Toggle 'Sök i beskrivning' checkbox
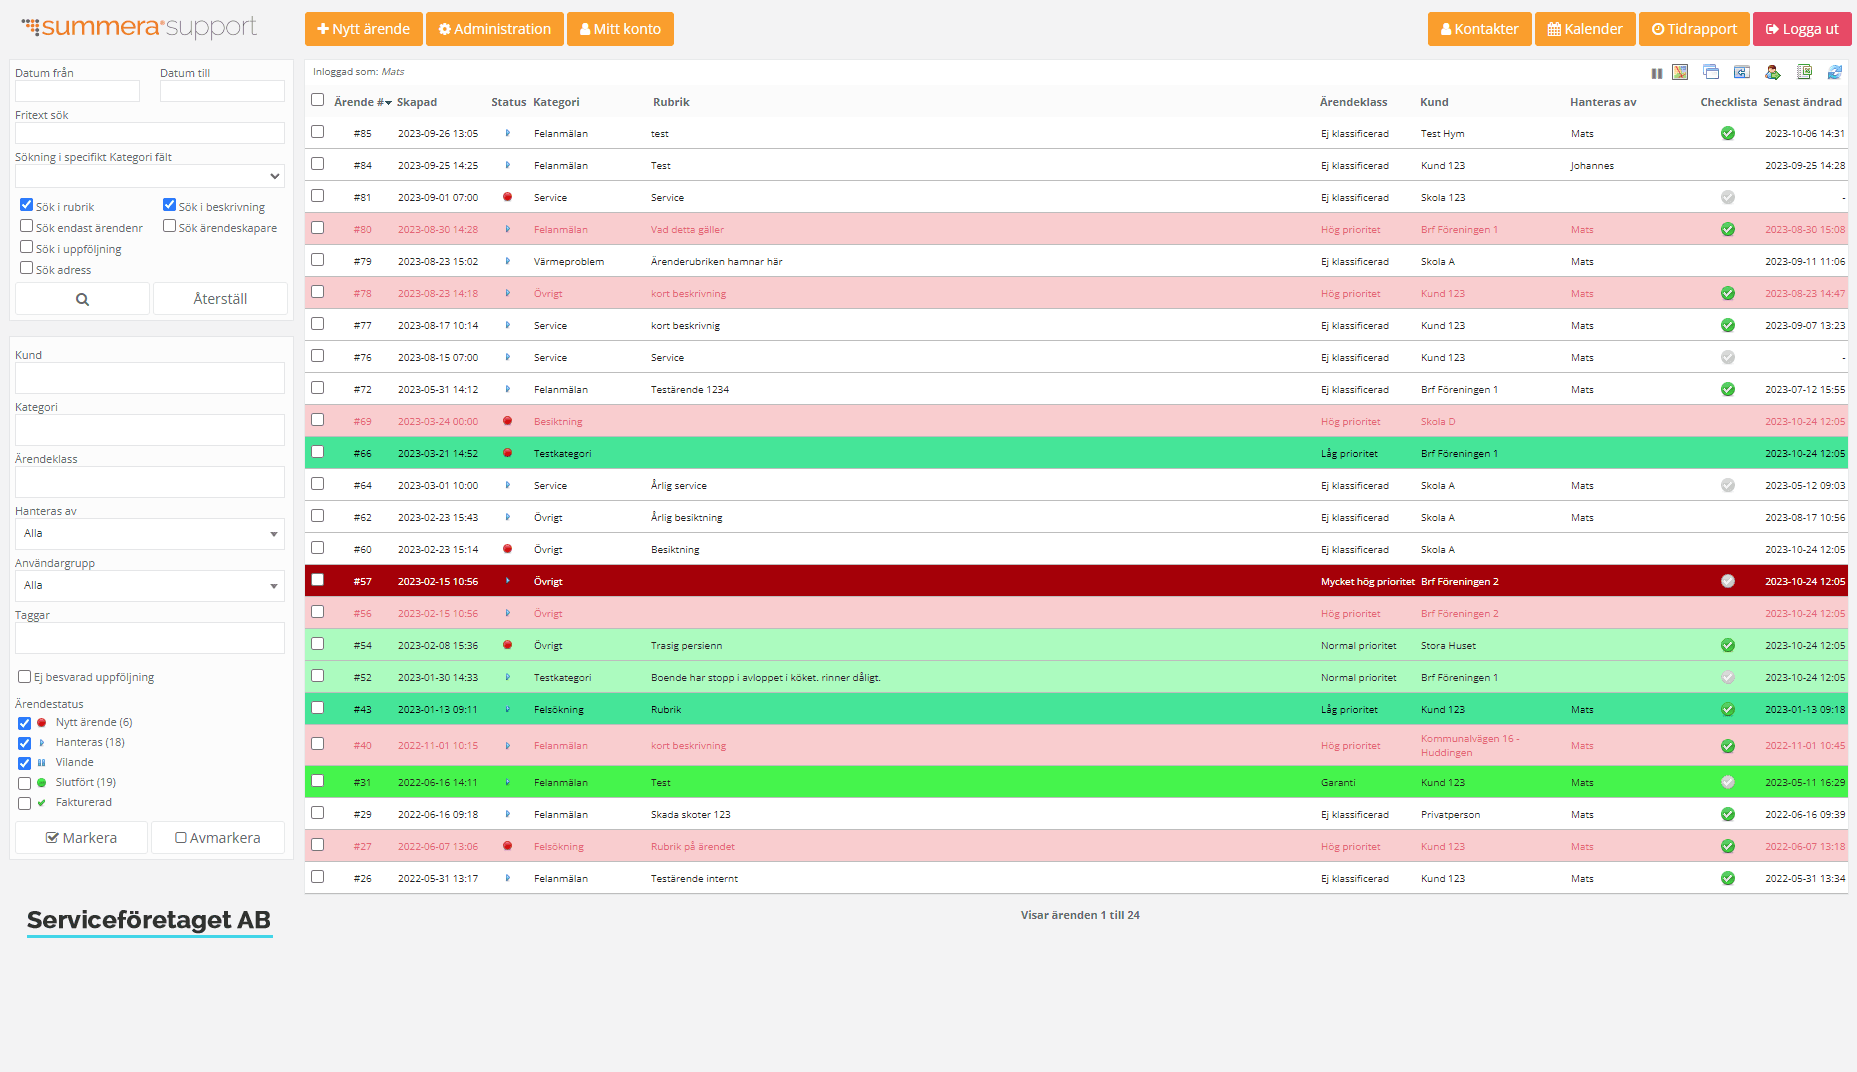 170,205
